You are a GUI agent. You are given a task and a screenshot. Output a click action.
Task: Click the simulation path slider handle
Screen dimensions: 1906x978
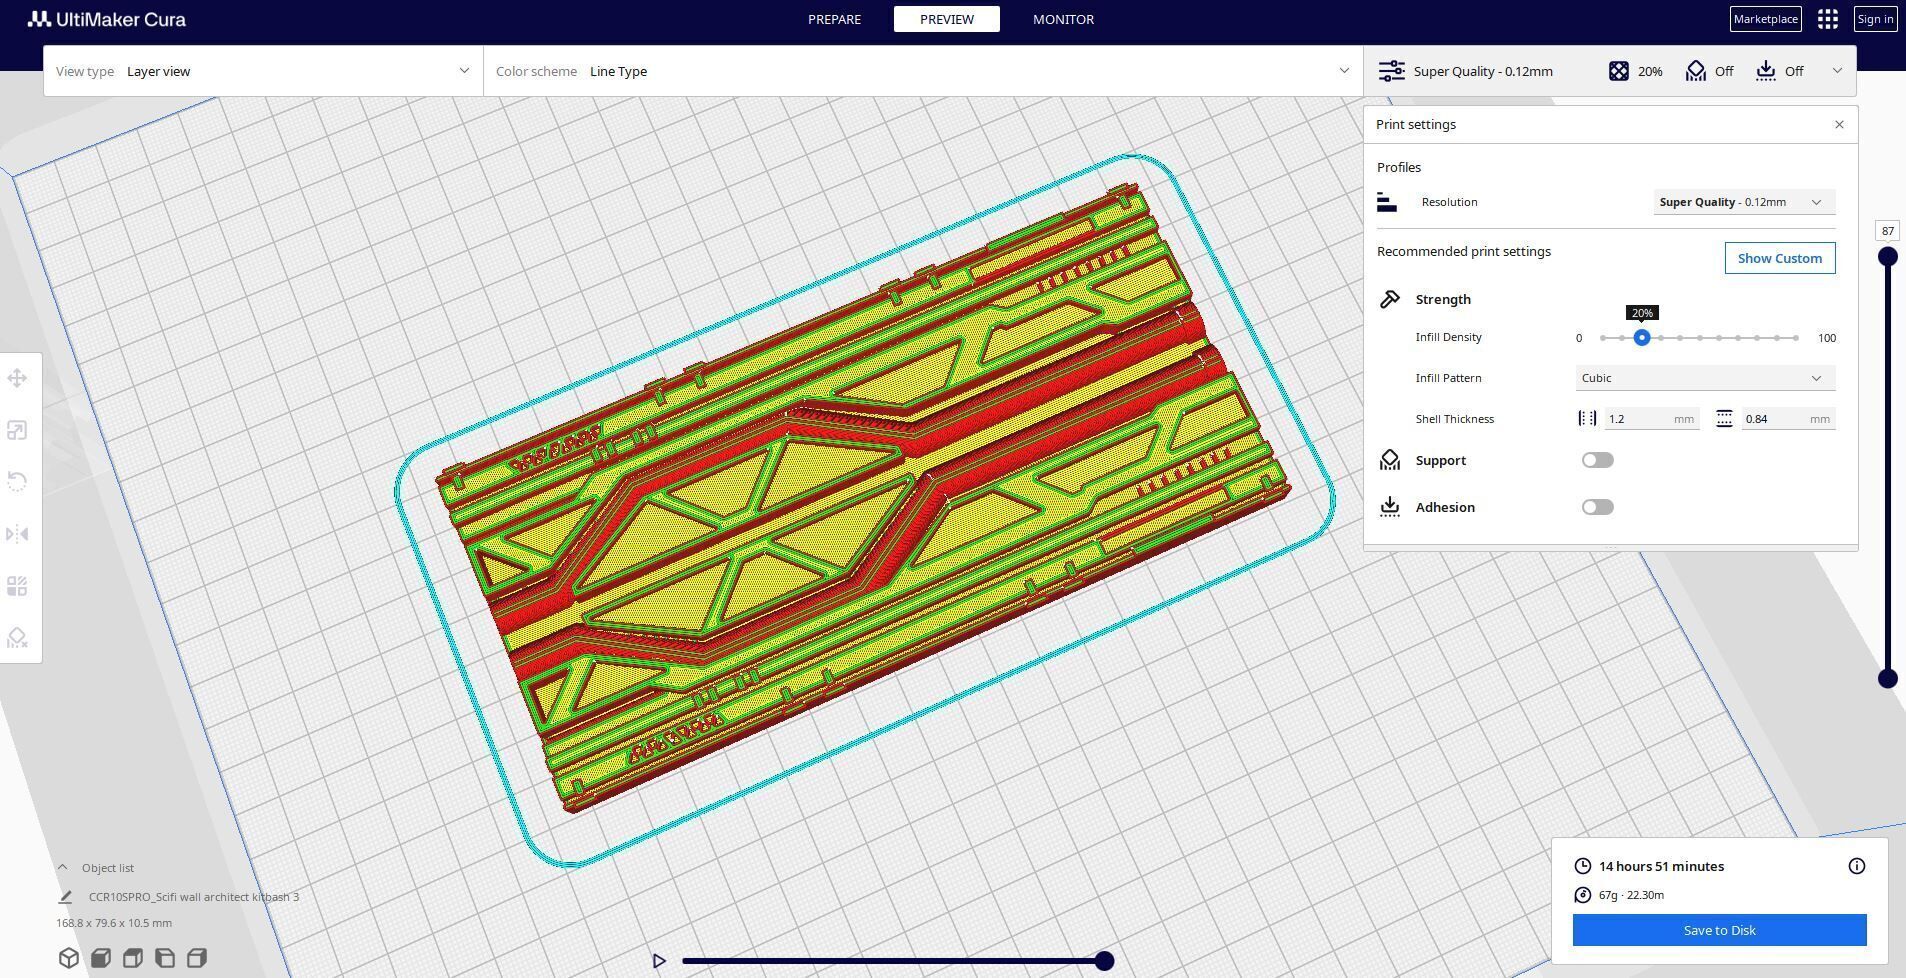pos(1104,961)
